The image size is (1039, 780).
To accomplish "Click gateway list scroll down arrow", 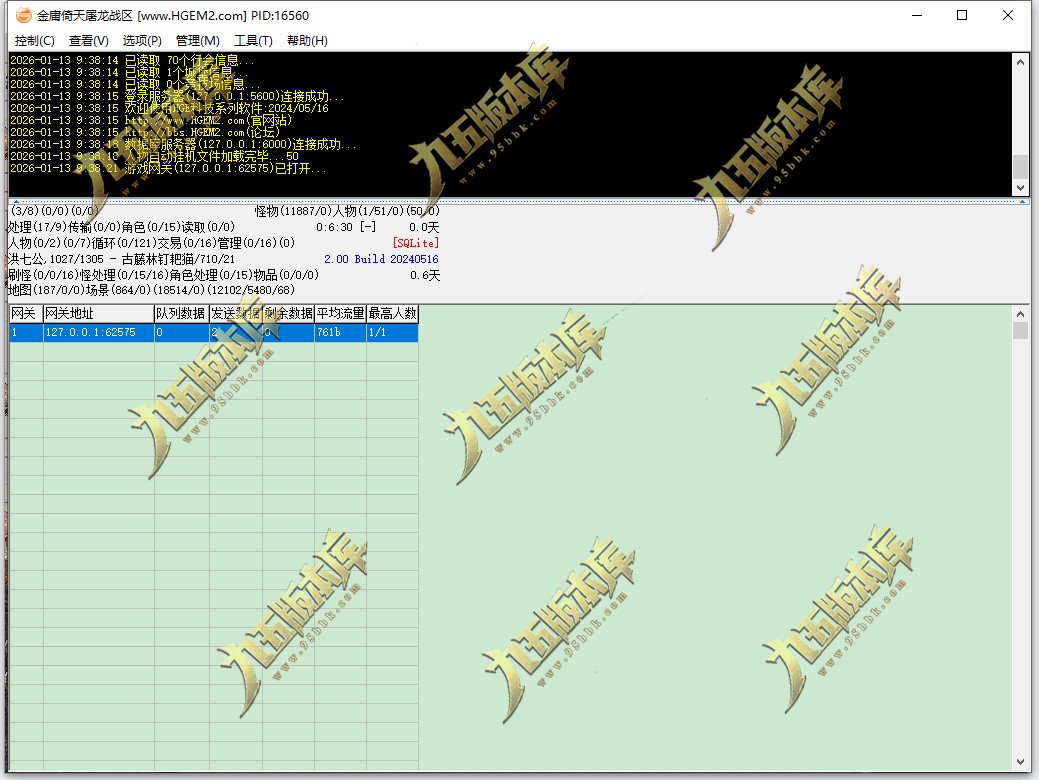I will pos(1020,762).
